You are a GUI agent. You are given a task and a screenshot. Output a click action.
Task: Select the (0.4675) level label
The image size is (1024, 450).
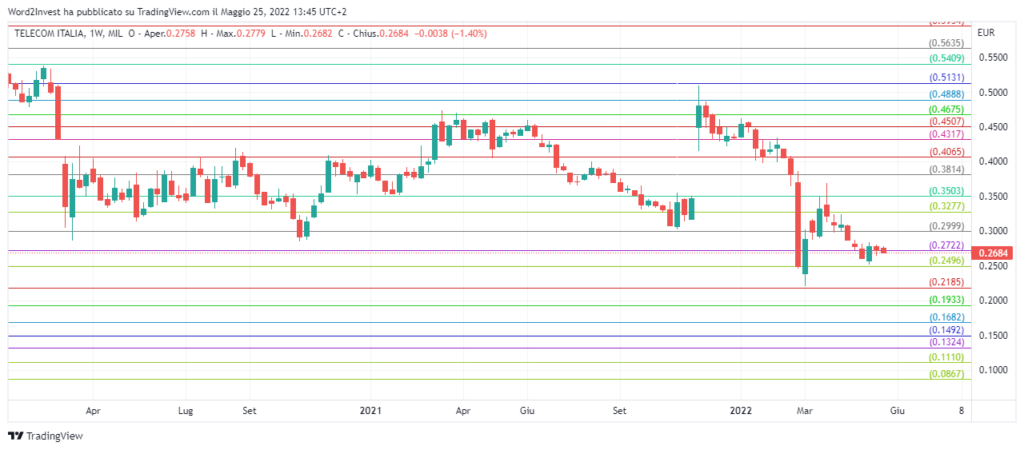[x=946, y=109]
